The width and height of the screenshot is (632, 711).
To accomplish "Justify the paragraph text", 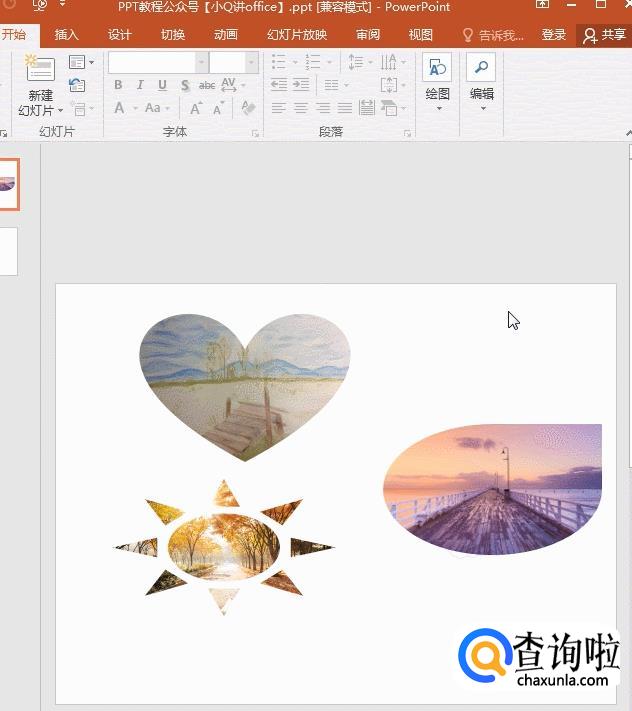I will coord(345,108).
